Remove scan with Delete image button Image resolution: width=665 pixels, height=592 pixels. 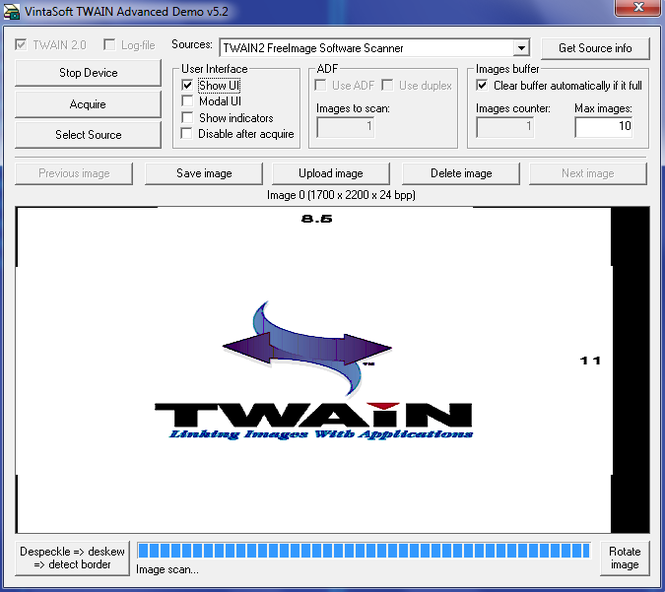461,173
